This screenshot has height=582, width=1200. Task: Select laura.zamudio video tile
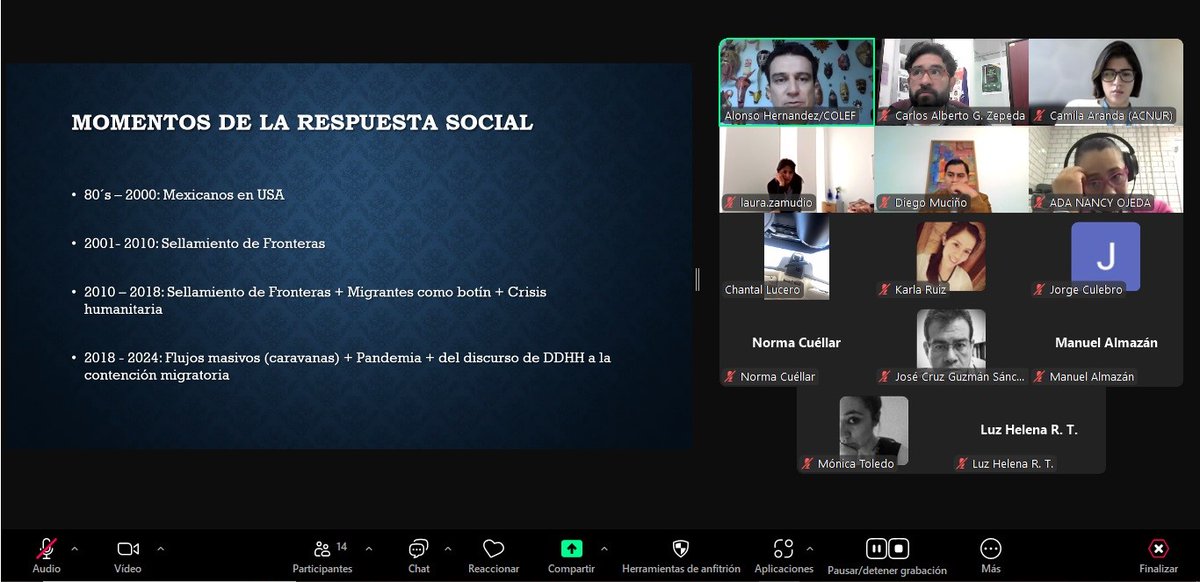click(797, 169)
